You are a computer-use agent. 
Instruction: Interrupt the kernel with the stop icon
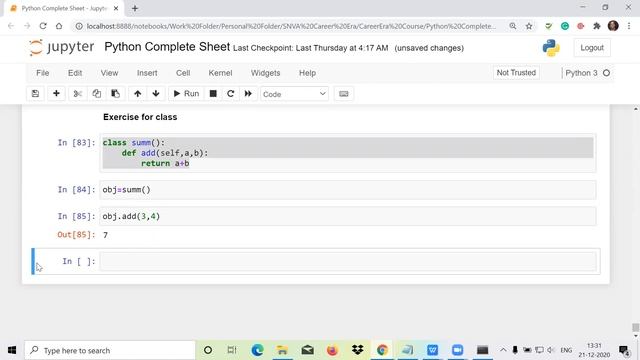point(213,93)
